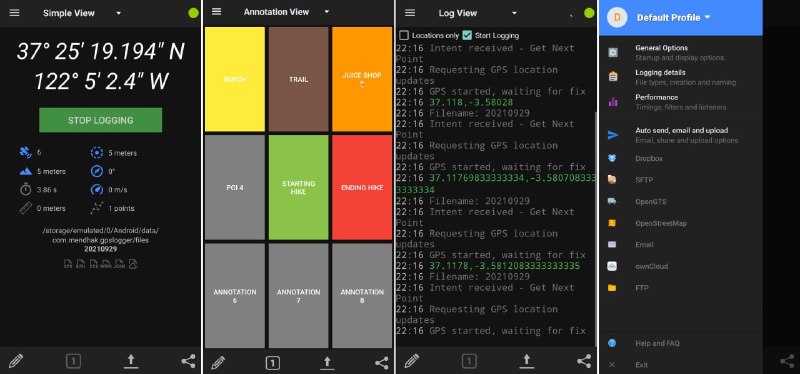Select ownCloud in the drawer
This screenshot has width=800, height=374.
click(681, 266)
